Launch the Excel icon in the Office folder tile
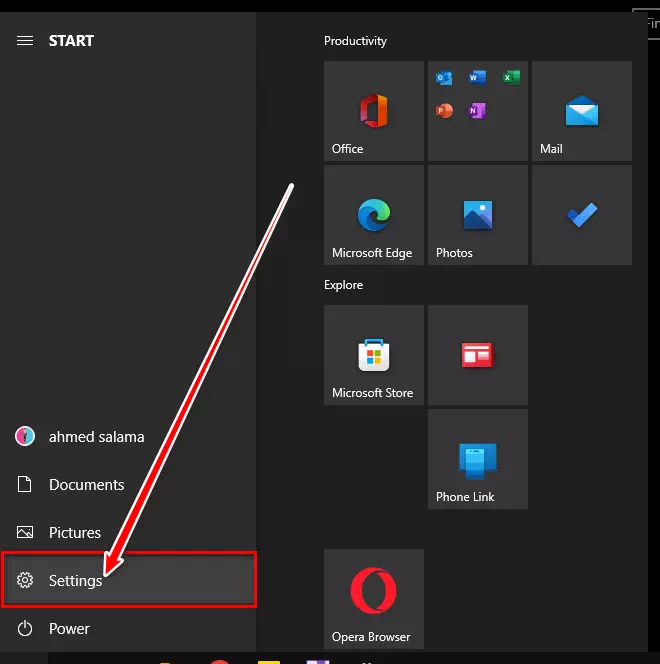This screenshot has width=660, height=664. (x=511, y=77)
